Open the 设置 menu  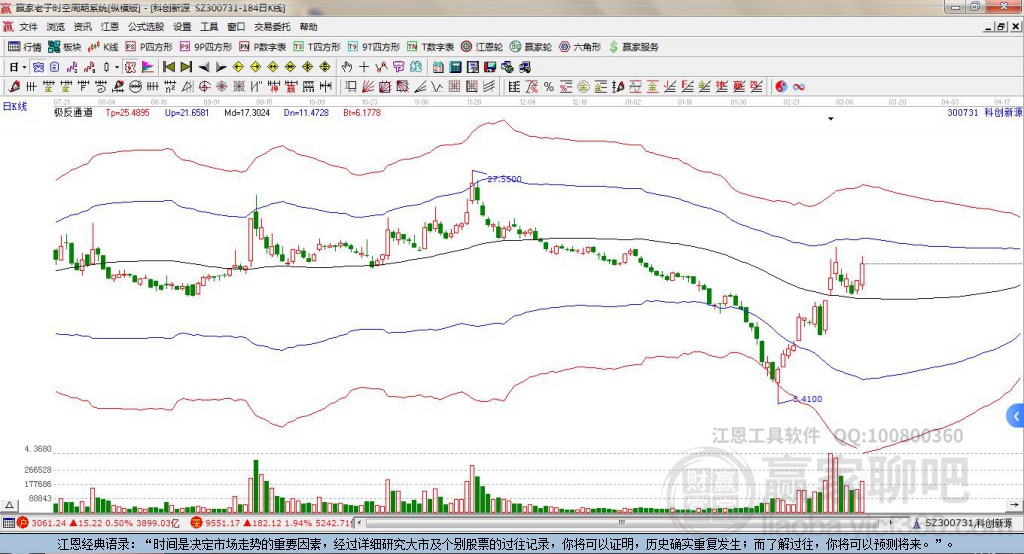click(x=182, y=27)
